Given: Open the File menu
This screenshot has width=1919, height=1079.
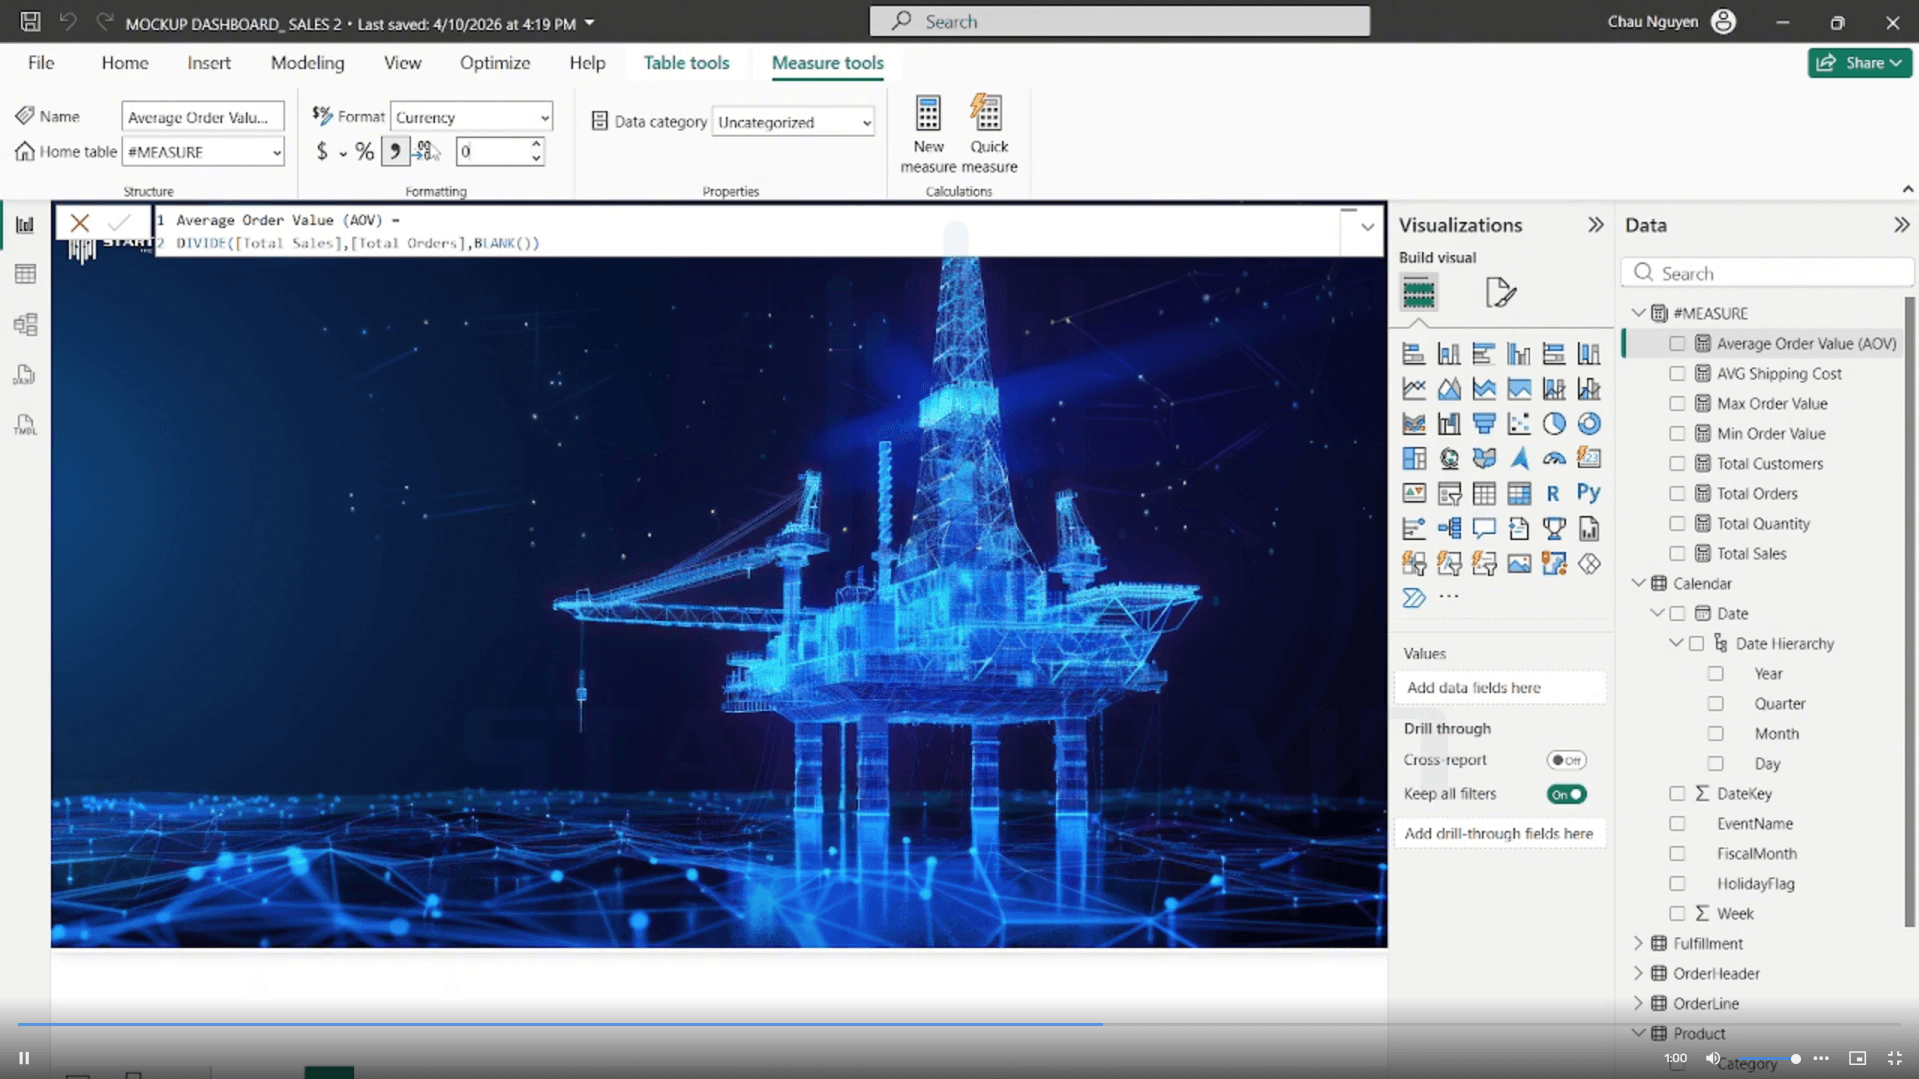Looking at the screenshot, I should pos(41,63).
